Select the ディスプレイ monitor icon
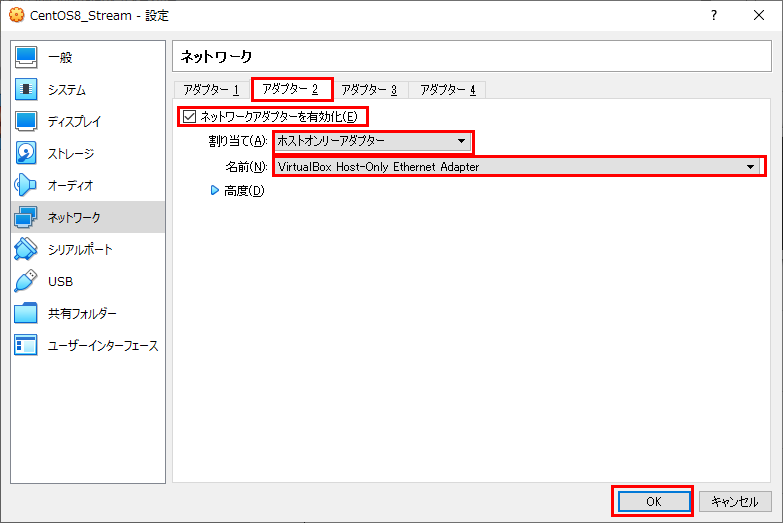 coord(25,121)
